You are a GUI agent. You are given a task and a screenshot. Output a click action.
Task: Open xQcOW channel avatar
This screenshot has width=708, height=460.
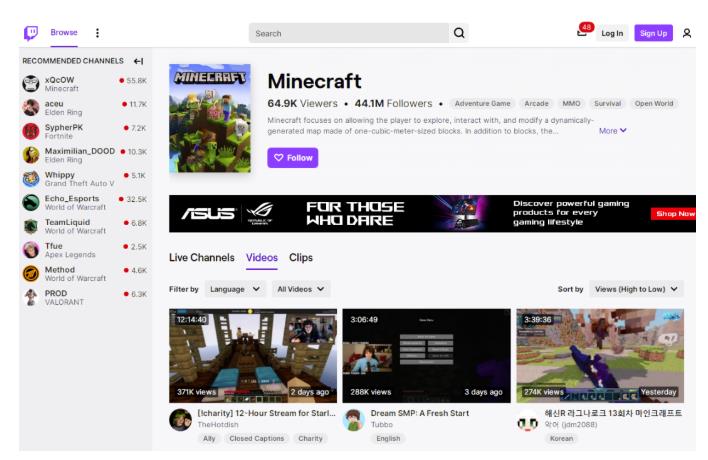pyautogui.click(x=31, y=84)
